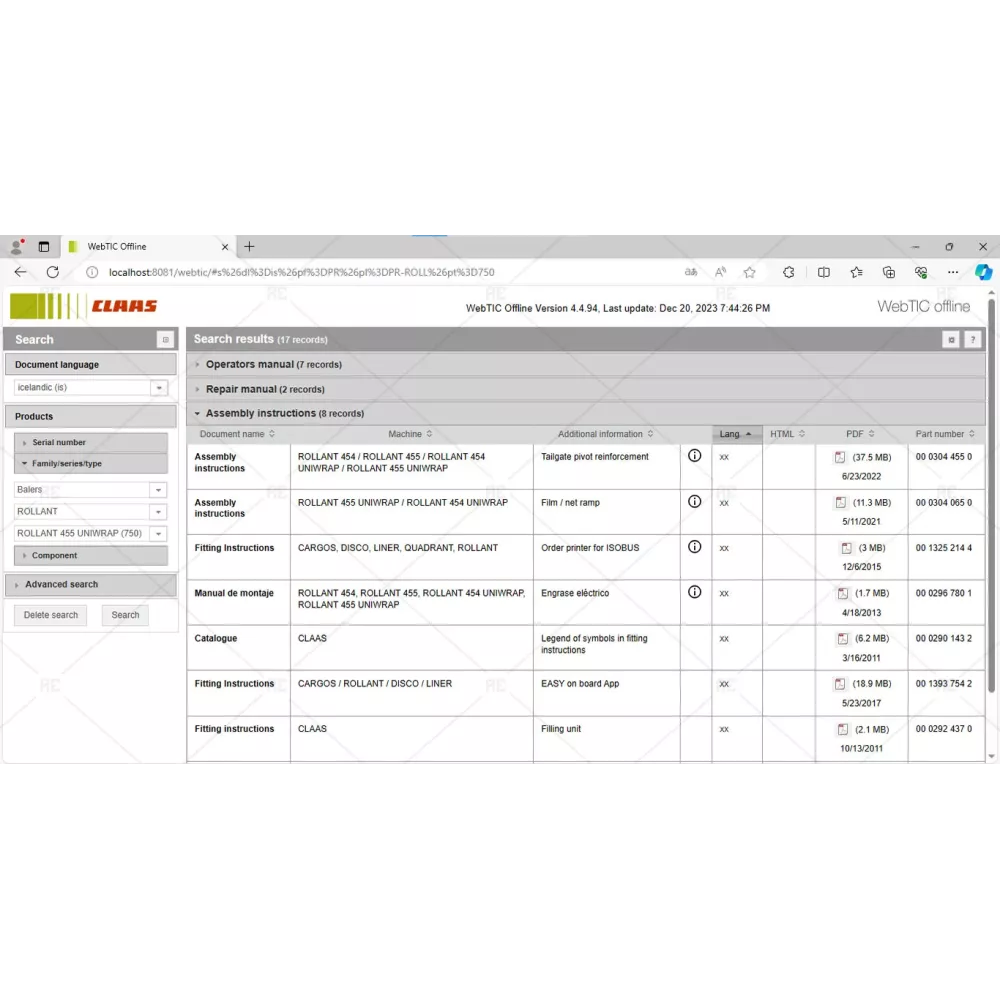Open the EASY on board App PDF

click(x=840, y=684)
